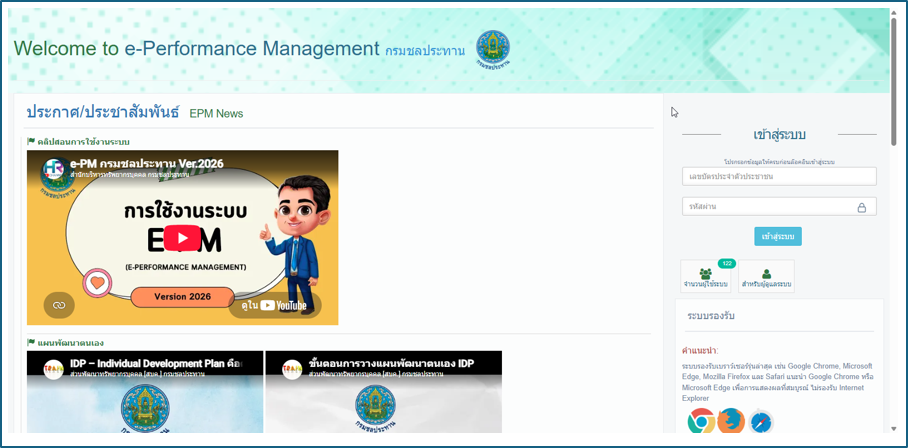Click the Mozilla Firefox browser icon
The width and height of the screenshot is (908, 448).
[731, 421]
